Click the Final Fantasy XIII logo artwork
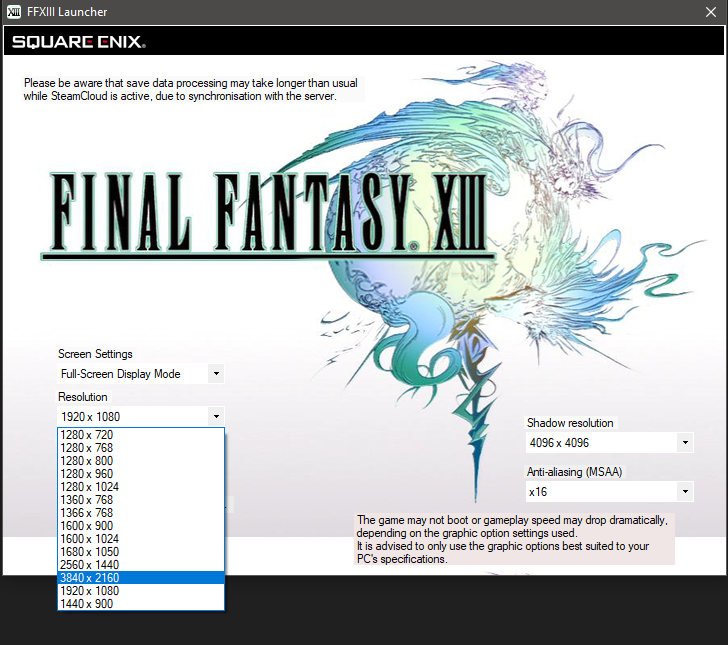This screenshot has width=728, height=645. 268,215
